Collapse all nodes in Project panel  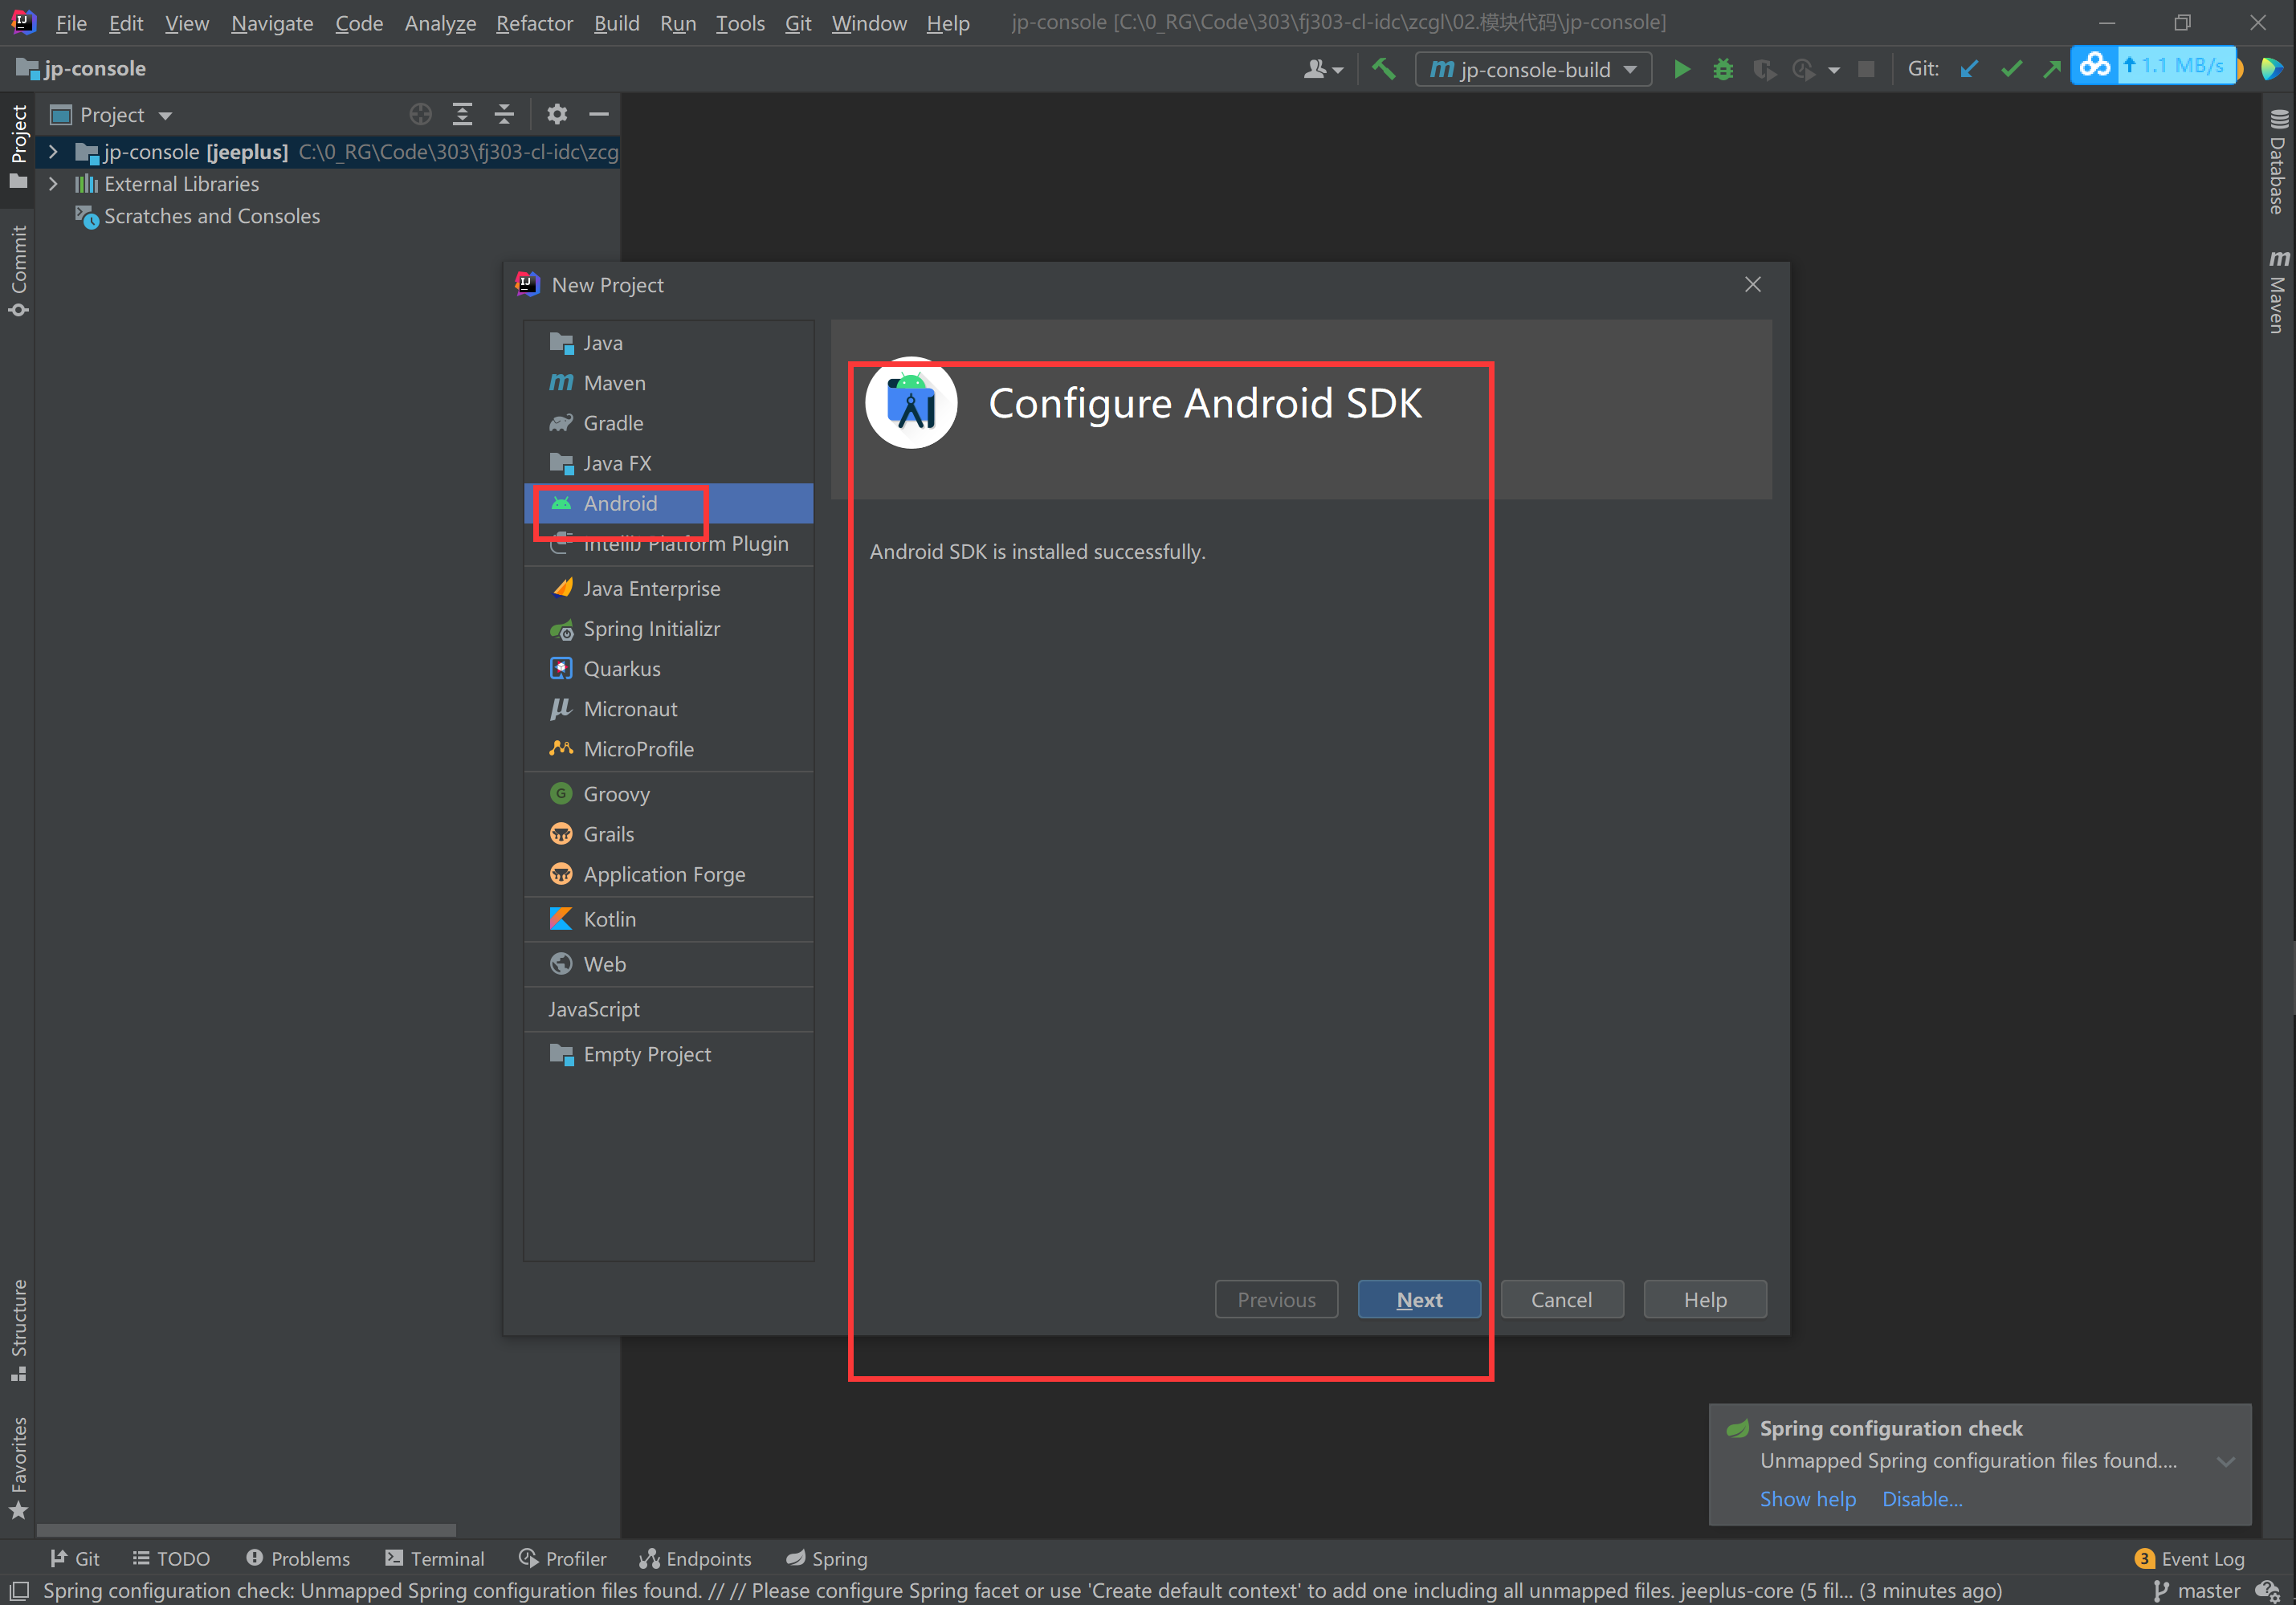pyautogui.click(x=504, y=115)
